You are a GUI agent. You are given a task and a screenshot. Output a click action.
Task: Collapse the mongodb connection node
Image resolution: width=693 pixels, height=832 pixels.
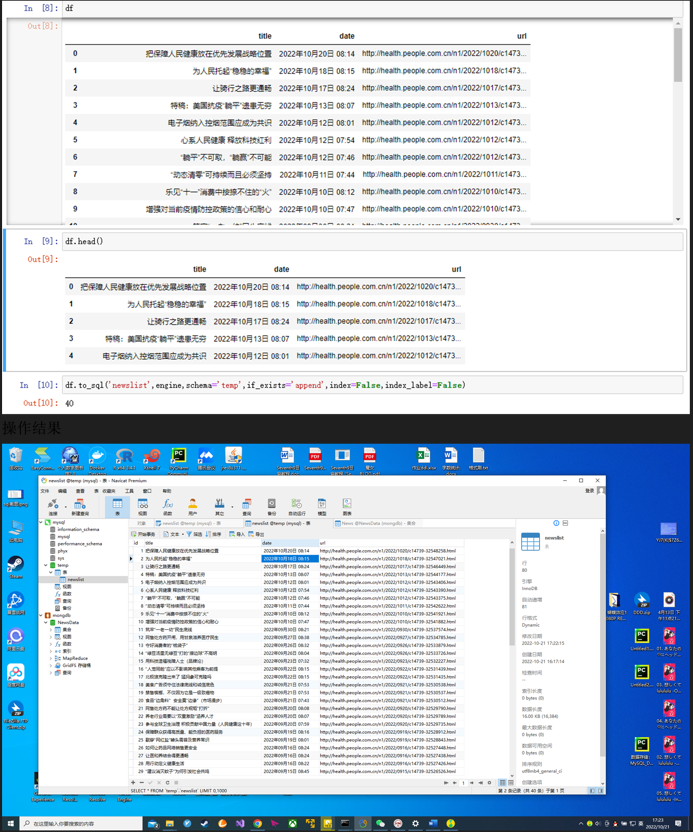pyautogui.click(x=41, y=615)
